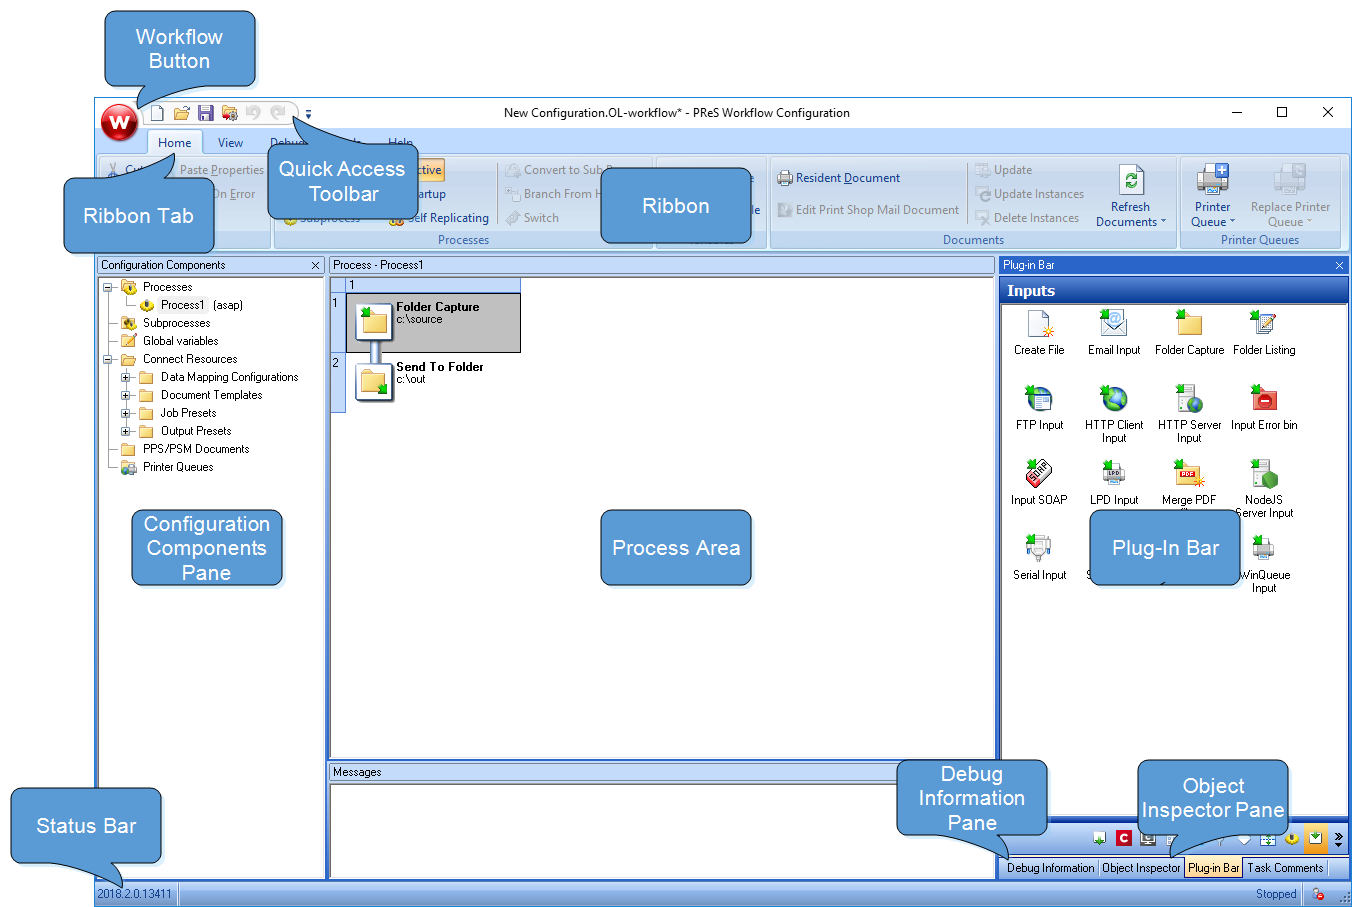Viewport: 1352px width, 907px height.
Task: Click the Save floppy disk icon
Action: coord(205,113)
